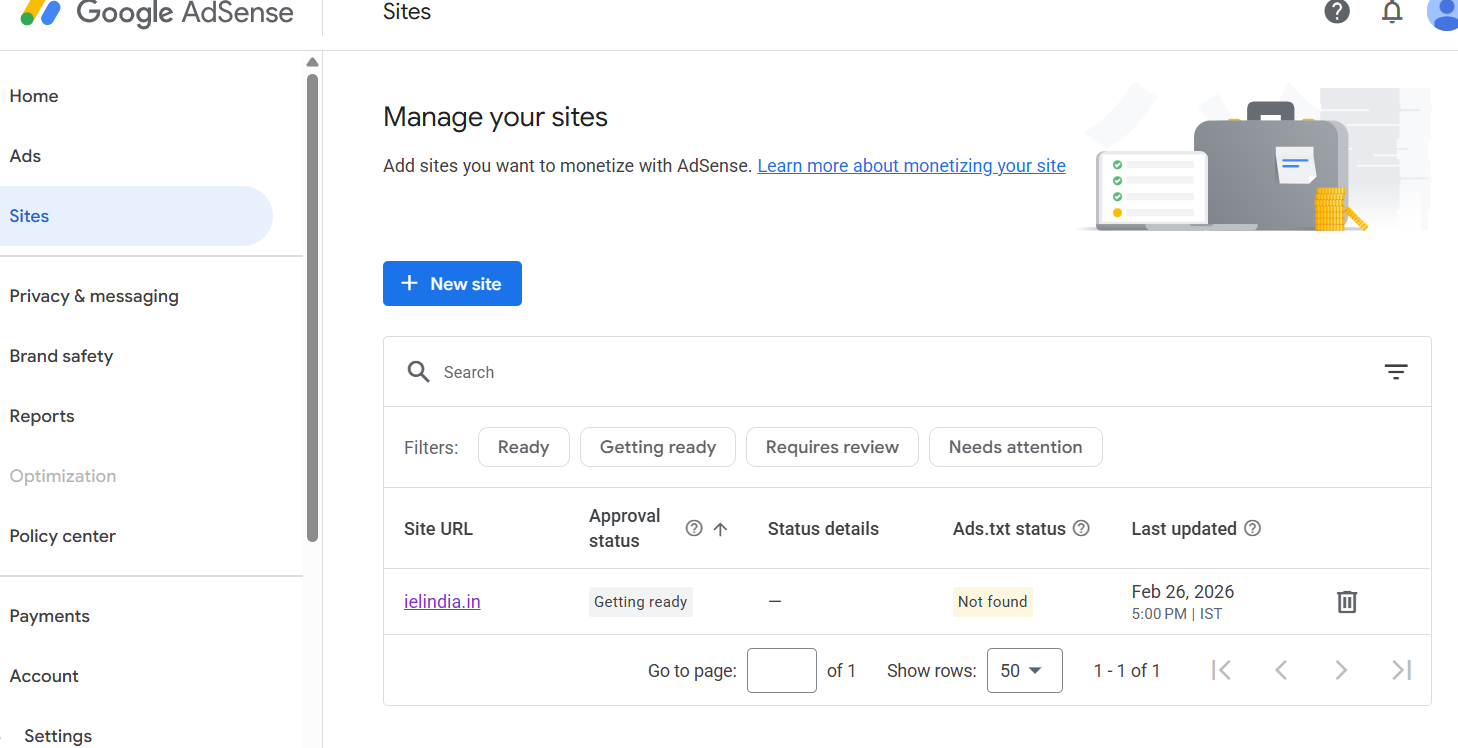This screenshot has height=748, width=1458.
Task: Toggle the Getting ready filter chip
Action: click(x=657, y=447)
